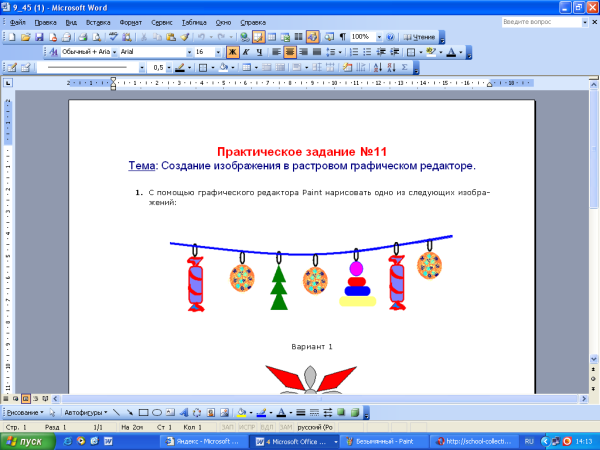The image size is (600, 450).
Task: Toggle justify alignment
Action: click(x=317, y=52)
